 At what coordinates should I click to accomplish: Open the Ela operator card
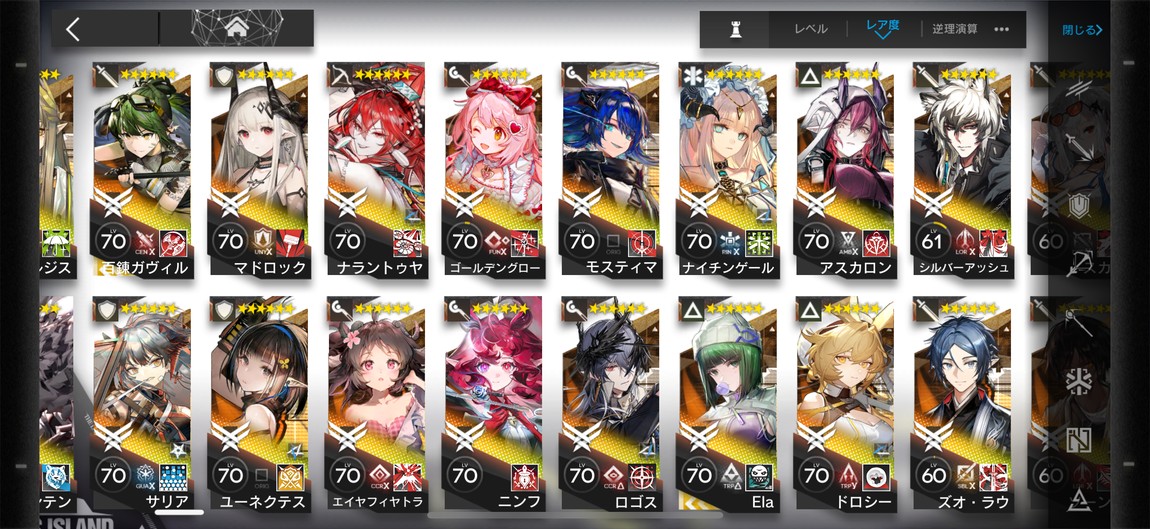[x=728, y=404]
